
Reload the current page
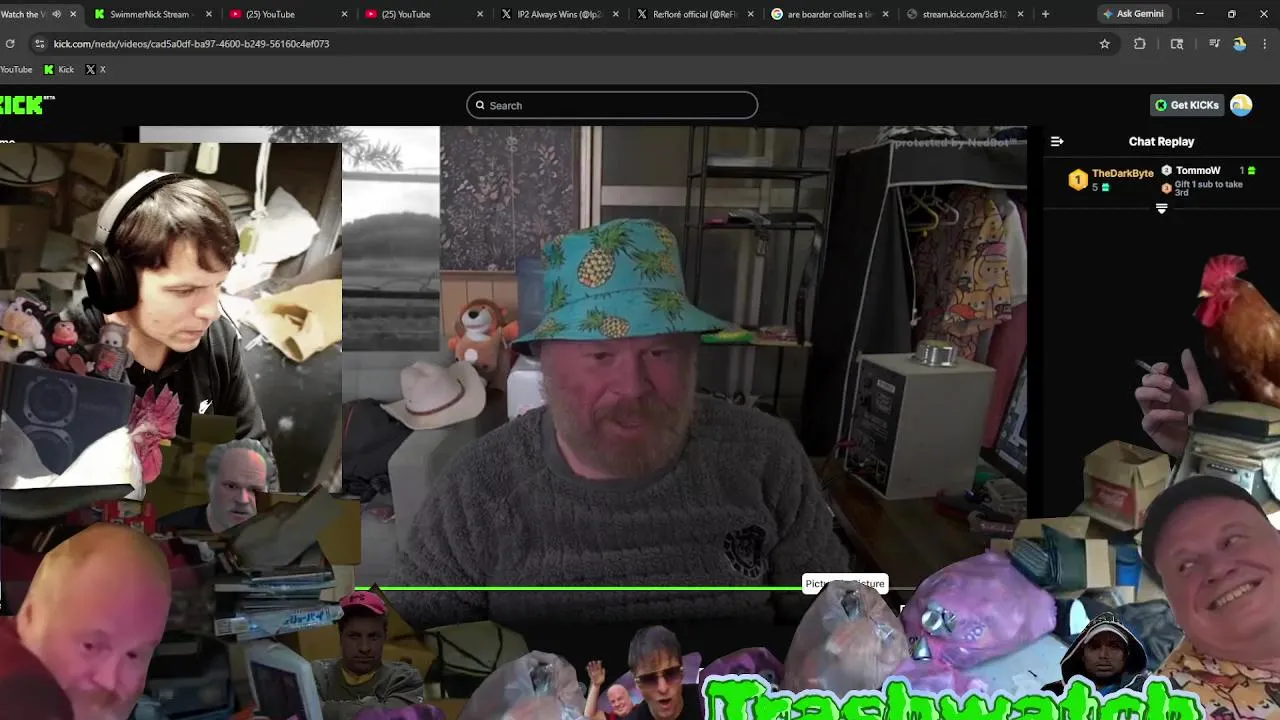(x=10, y=44)
